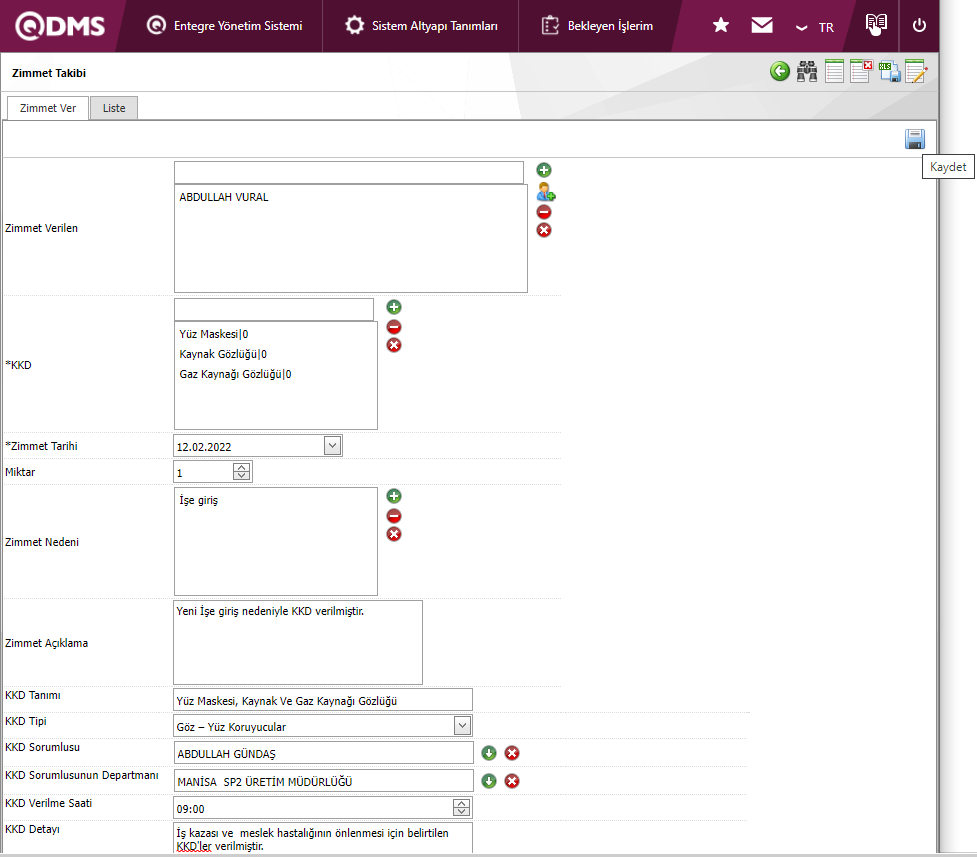This screenshot has height=857, width=977.
Task: Click the list with red X delete icon
Action: click(x=862, y=72)
